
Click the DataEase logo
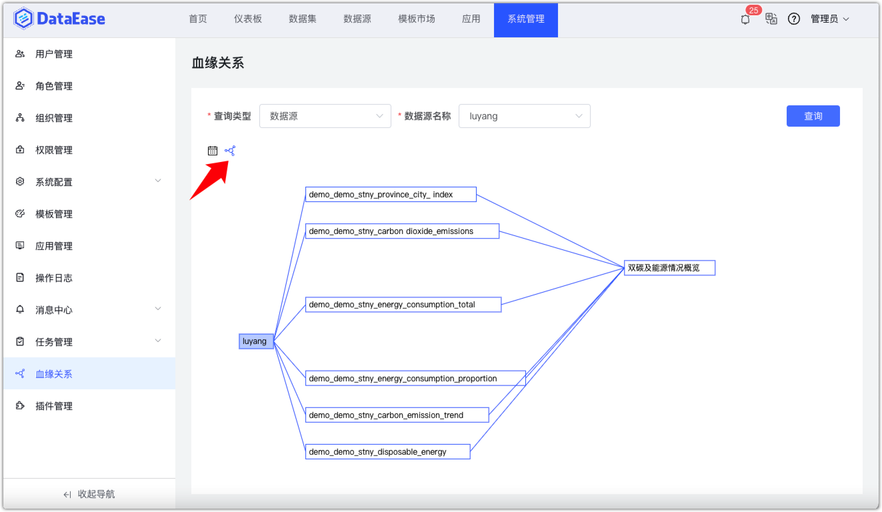[60, 19]
